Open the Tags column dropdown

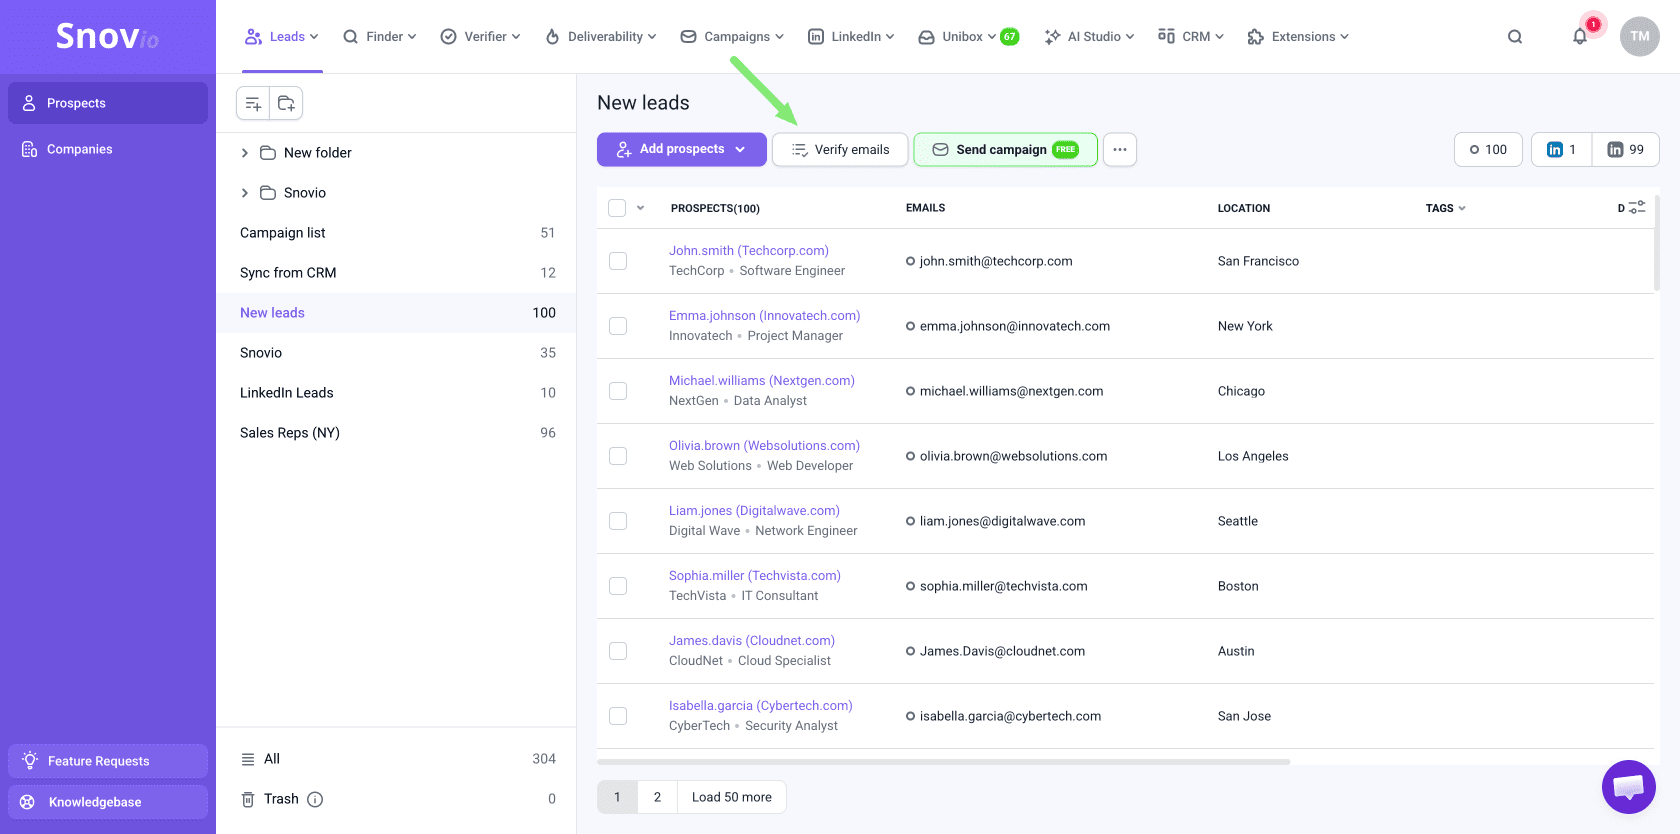tap(1445, 208)
